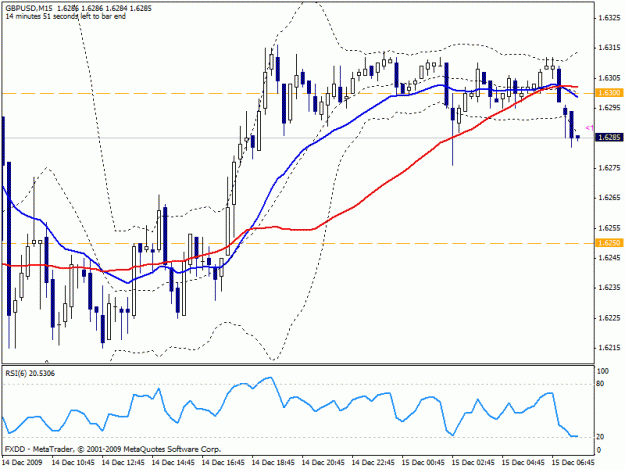This screenshot has width=625, height=469.
Task: Click the RSI(6) 20.5306 indicator label
Action: tap(30, 373)
